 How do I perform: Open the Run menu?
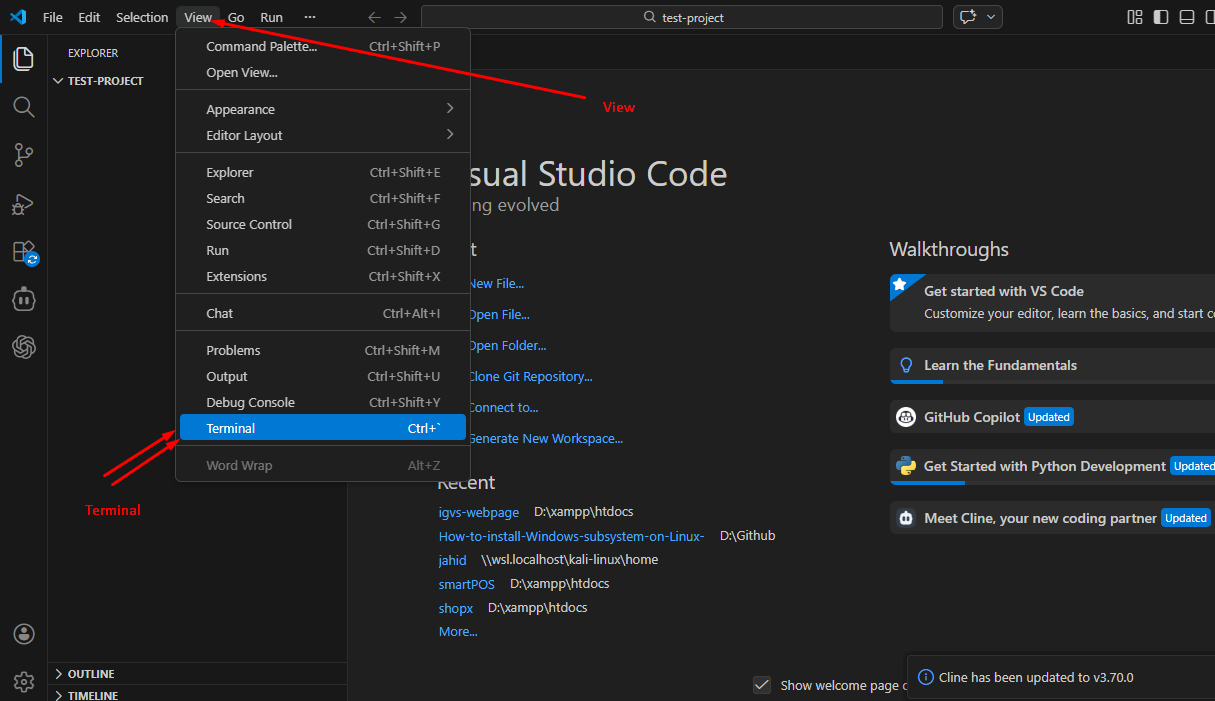tap(271, 17)
